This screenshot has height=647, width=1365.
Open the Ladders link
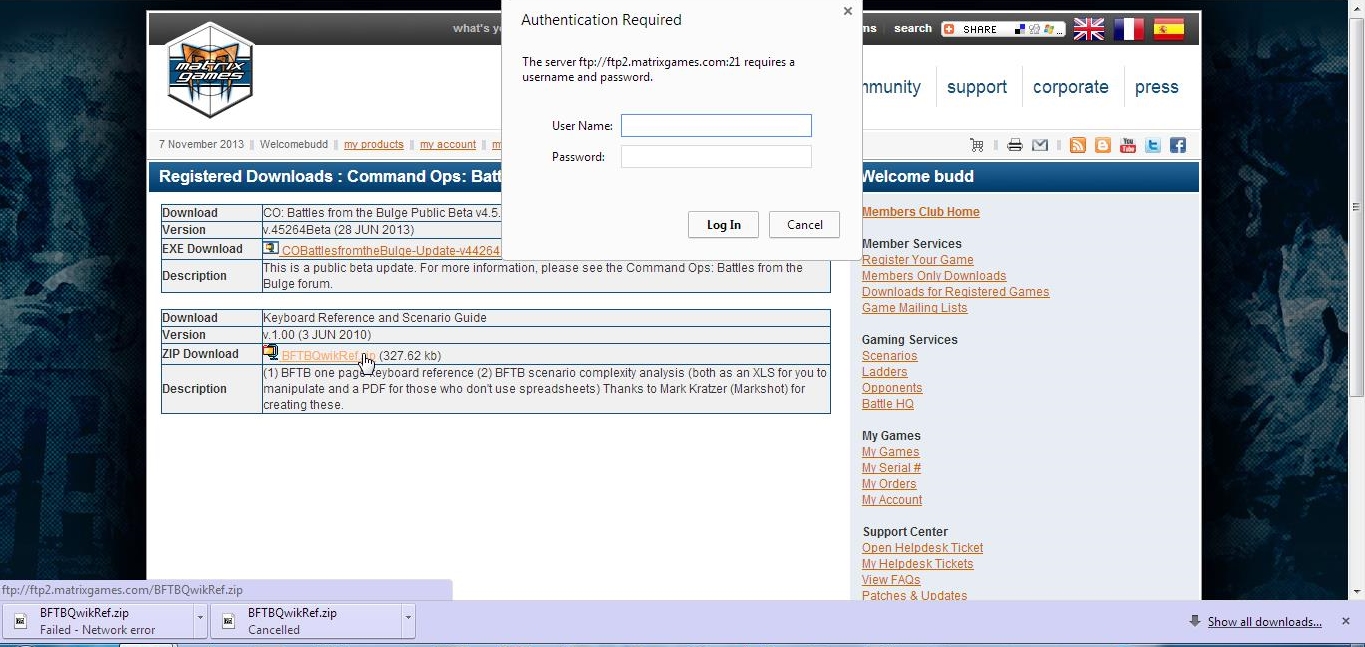tap(885, 372)
